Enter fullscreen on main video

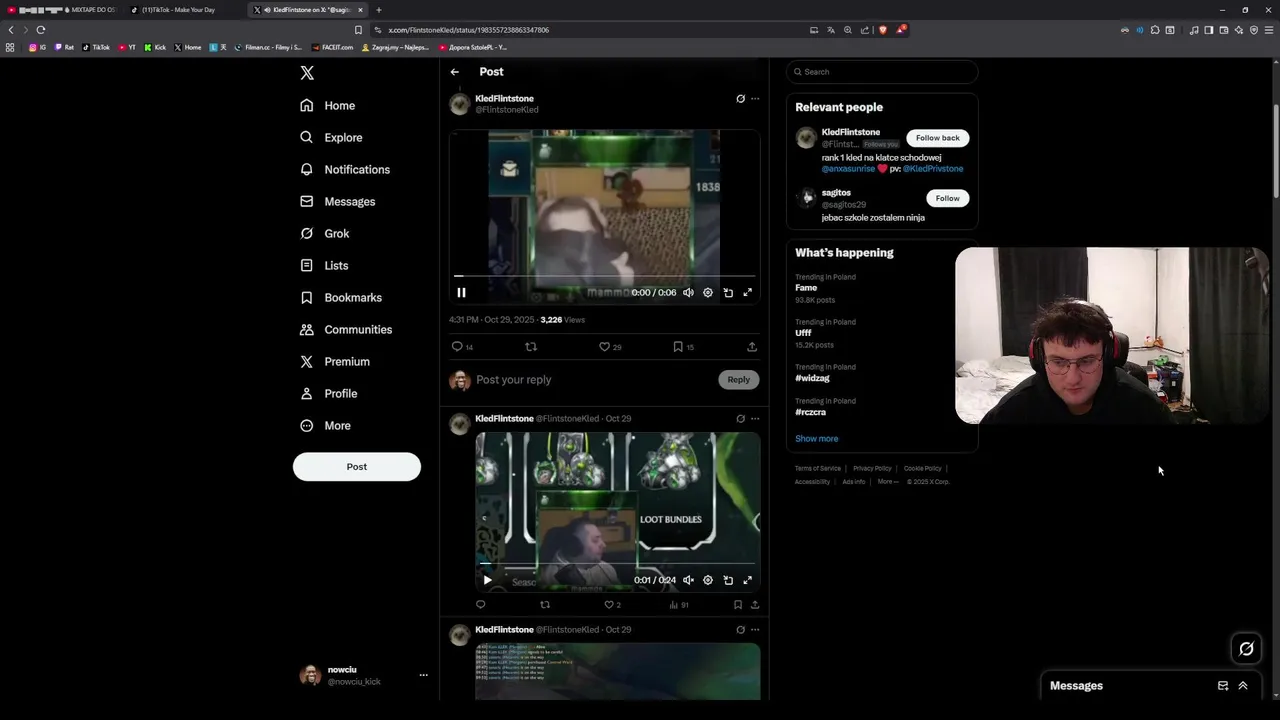[x=747, y=292]
